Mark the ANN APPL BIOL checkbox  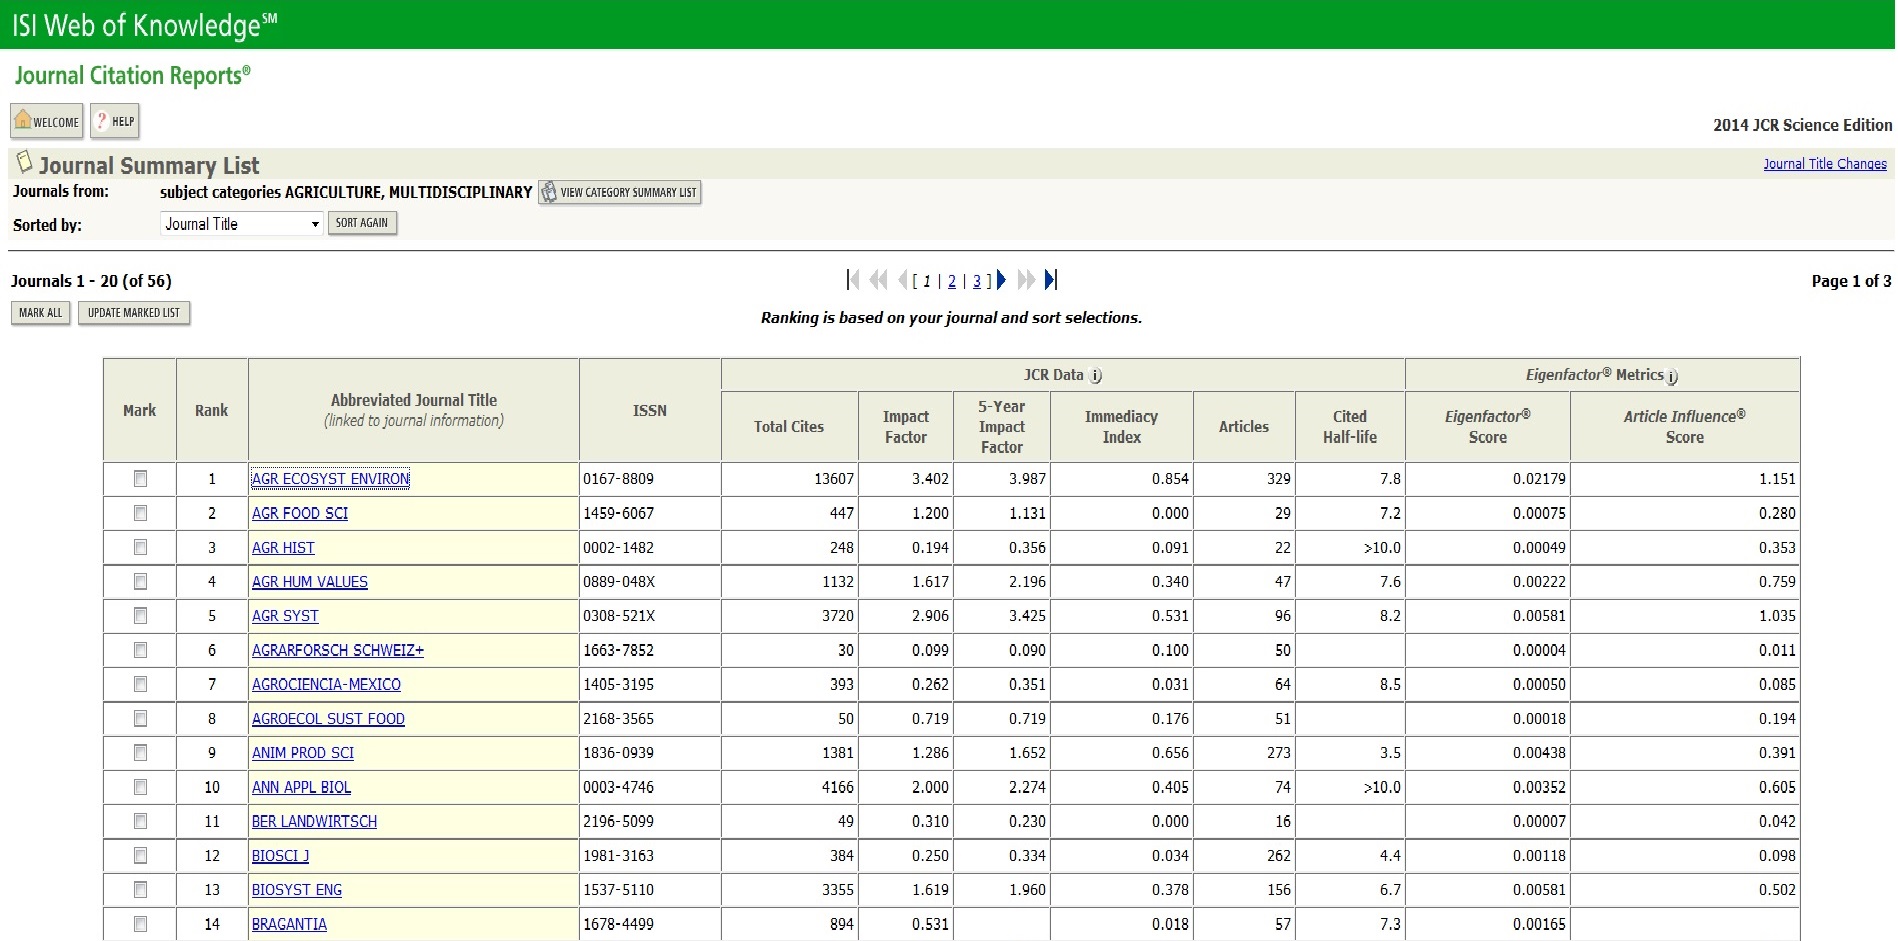141,787
